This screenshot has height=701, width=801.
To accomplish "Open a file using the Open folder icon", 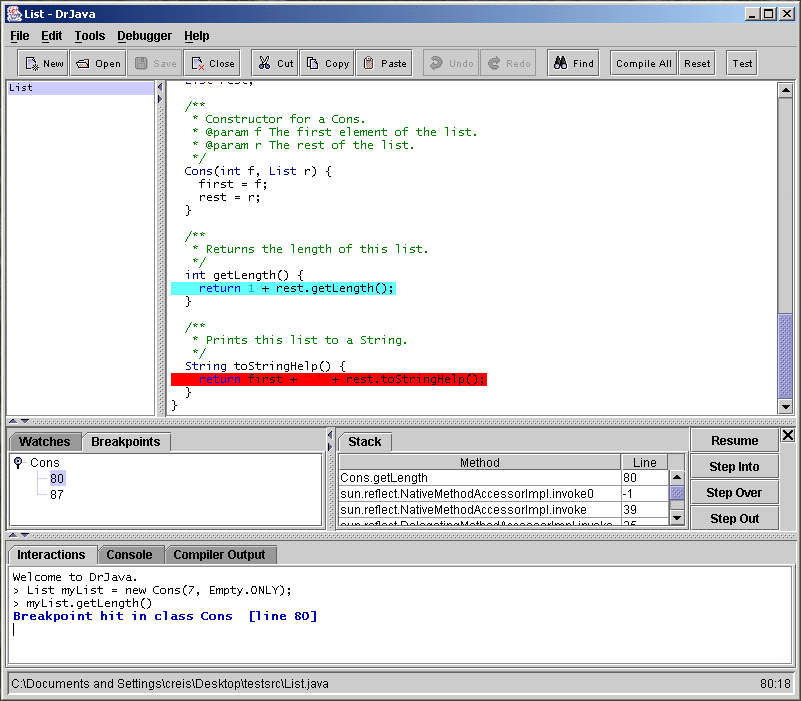I will [97, 62].
